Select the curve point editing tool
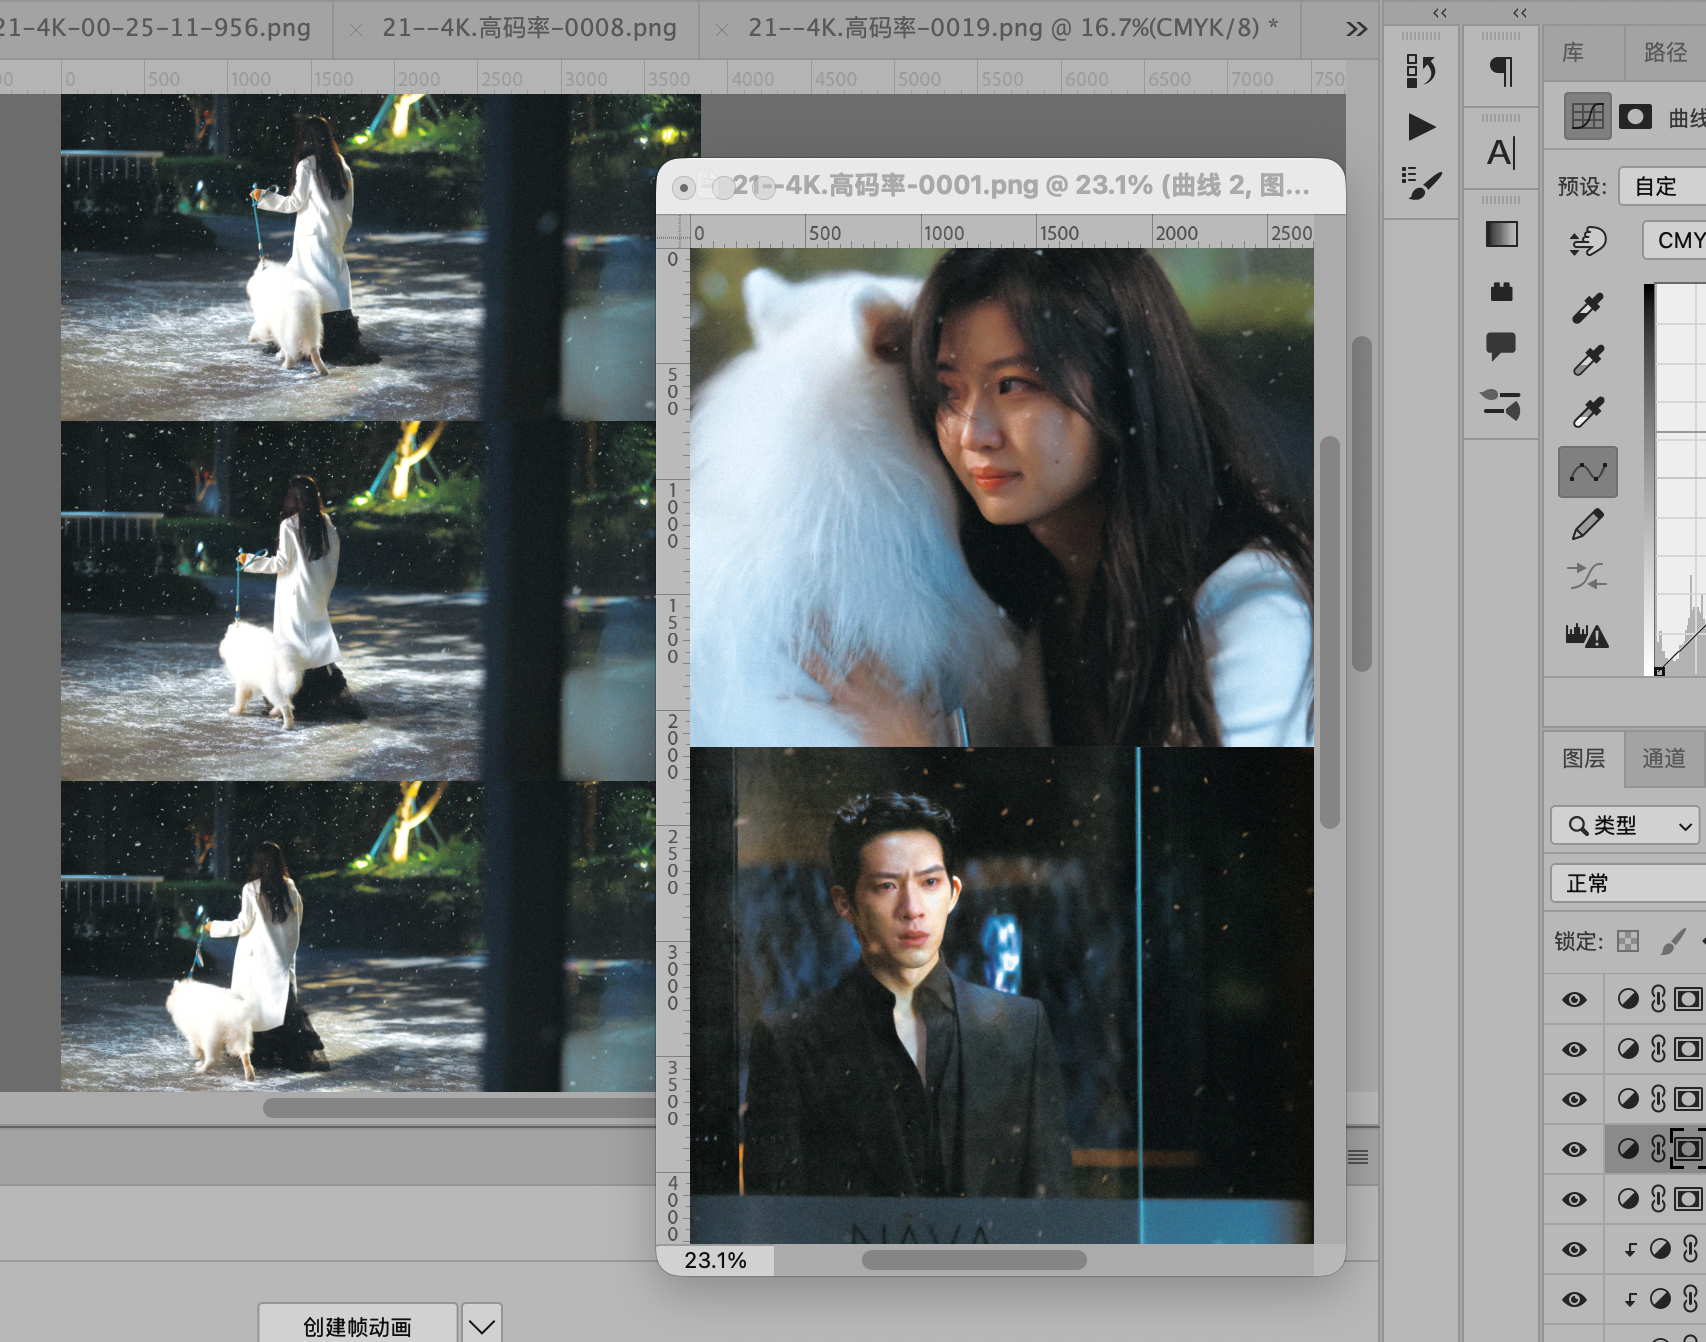 point(1587,471)
